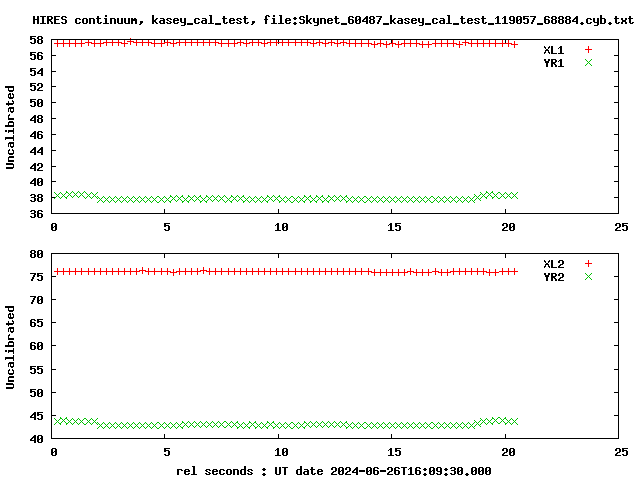Click the YR1 legend label
The image size is (640, 480).
click(553, 63)
